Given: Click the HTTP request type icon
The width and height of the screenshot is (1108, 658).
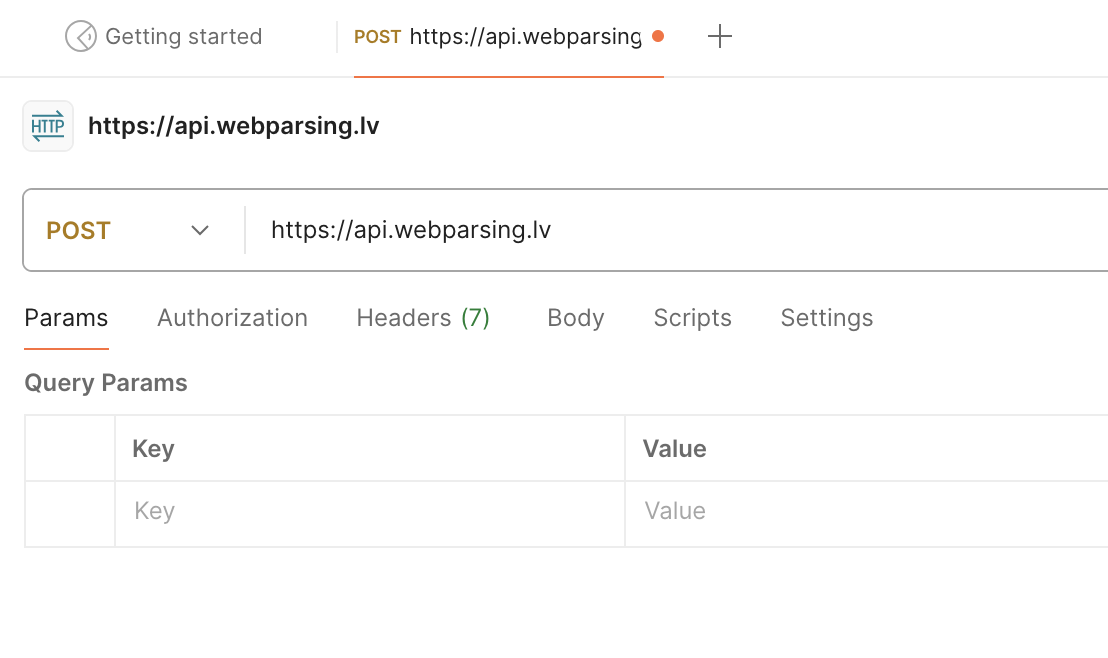Looking at the screenshot, I should [x=48, y=126].
